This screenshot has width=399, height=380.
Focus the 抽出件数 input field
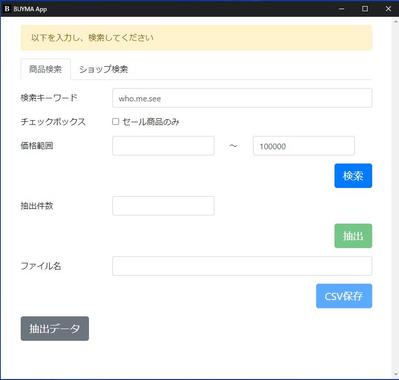coord(163,206)
